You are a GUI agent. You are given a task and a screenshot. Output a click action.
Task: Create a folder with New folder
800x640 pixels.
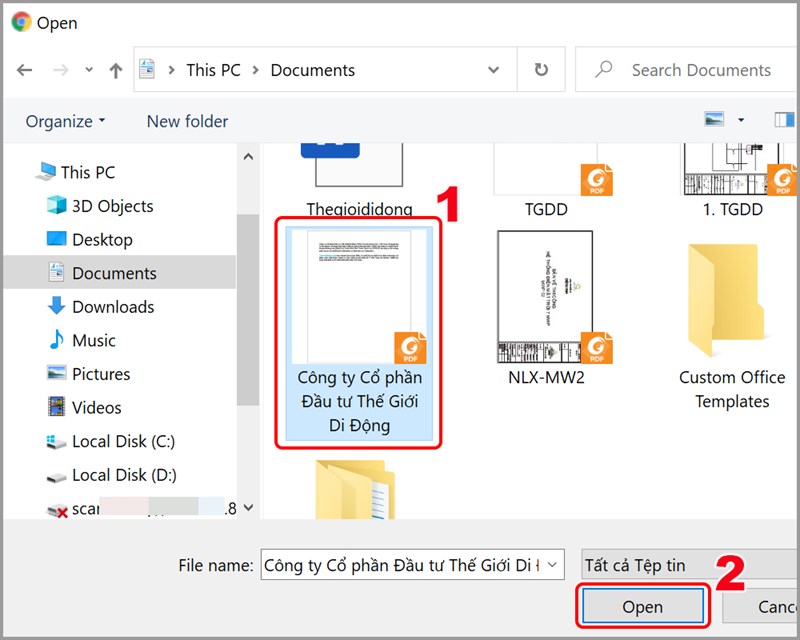point(186,120)
